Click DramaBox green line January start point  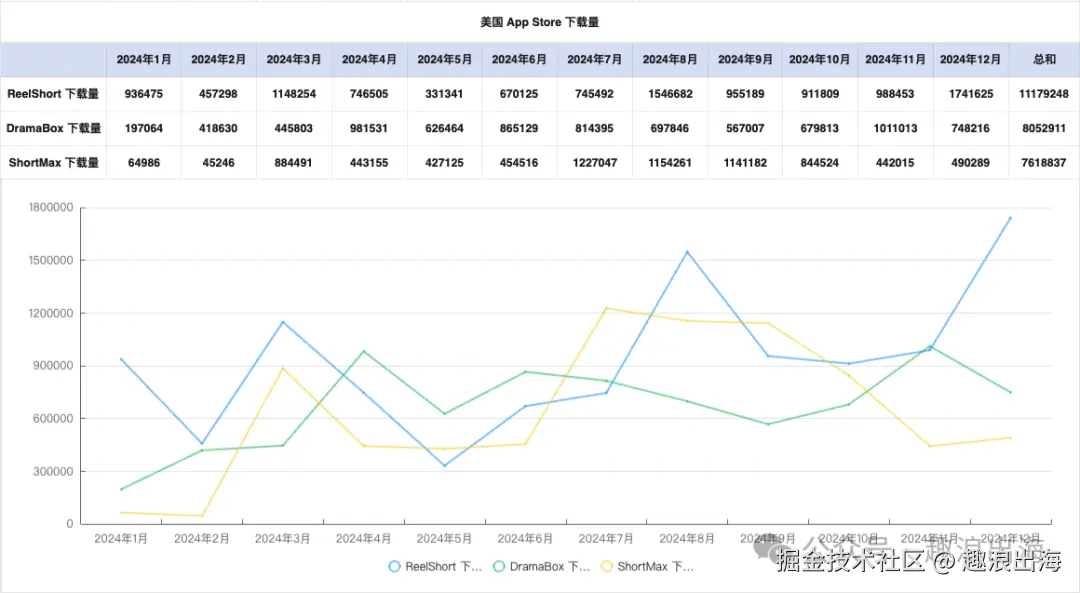(x=121, y=489)
